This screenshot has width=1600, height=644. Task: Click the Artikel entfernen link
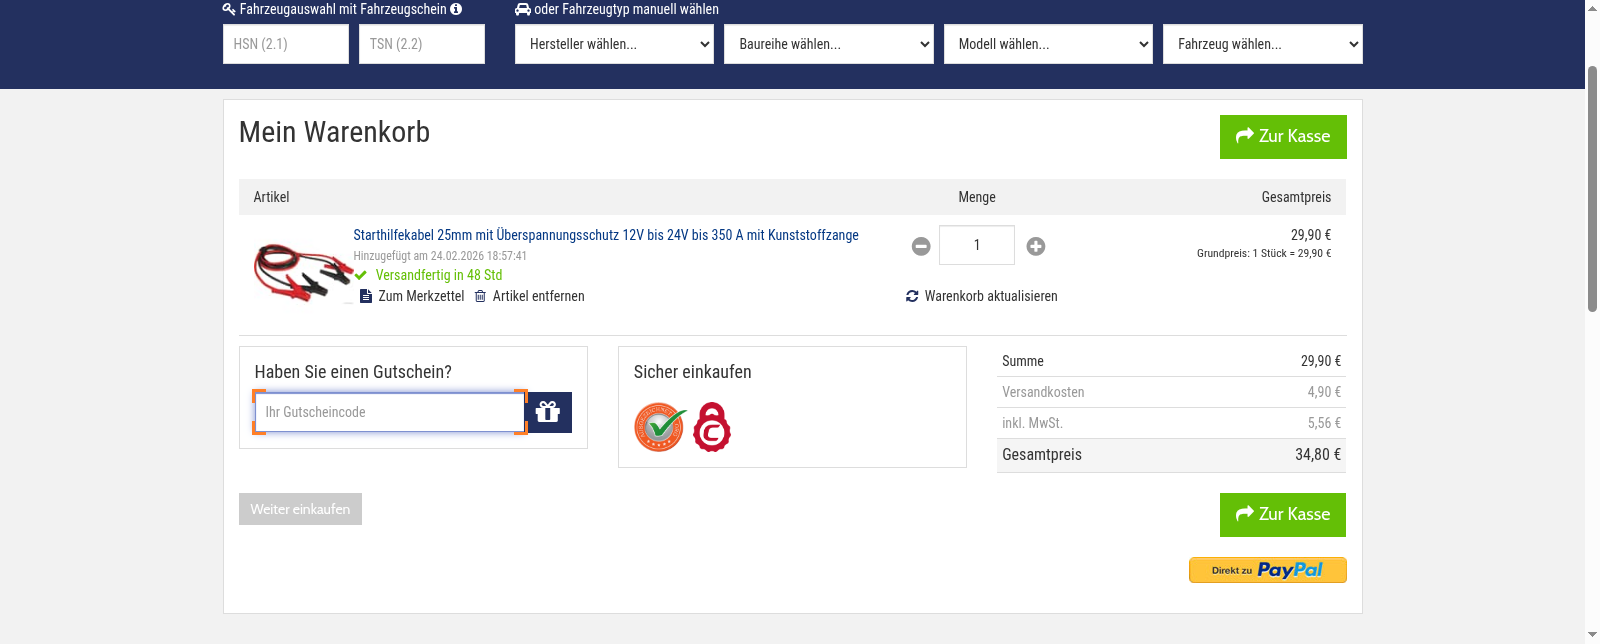(538, 296)
